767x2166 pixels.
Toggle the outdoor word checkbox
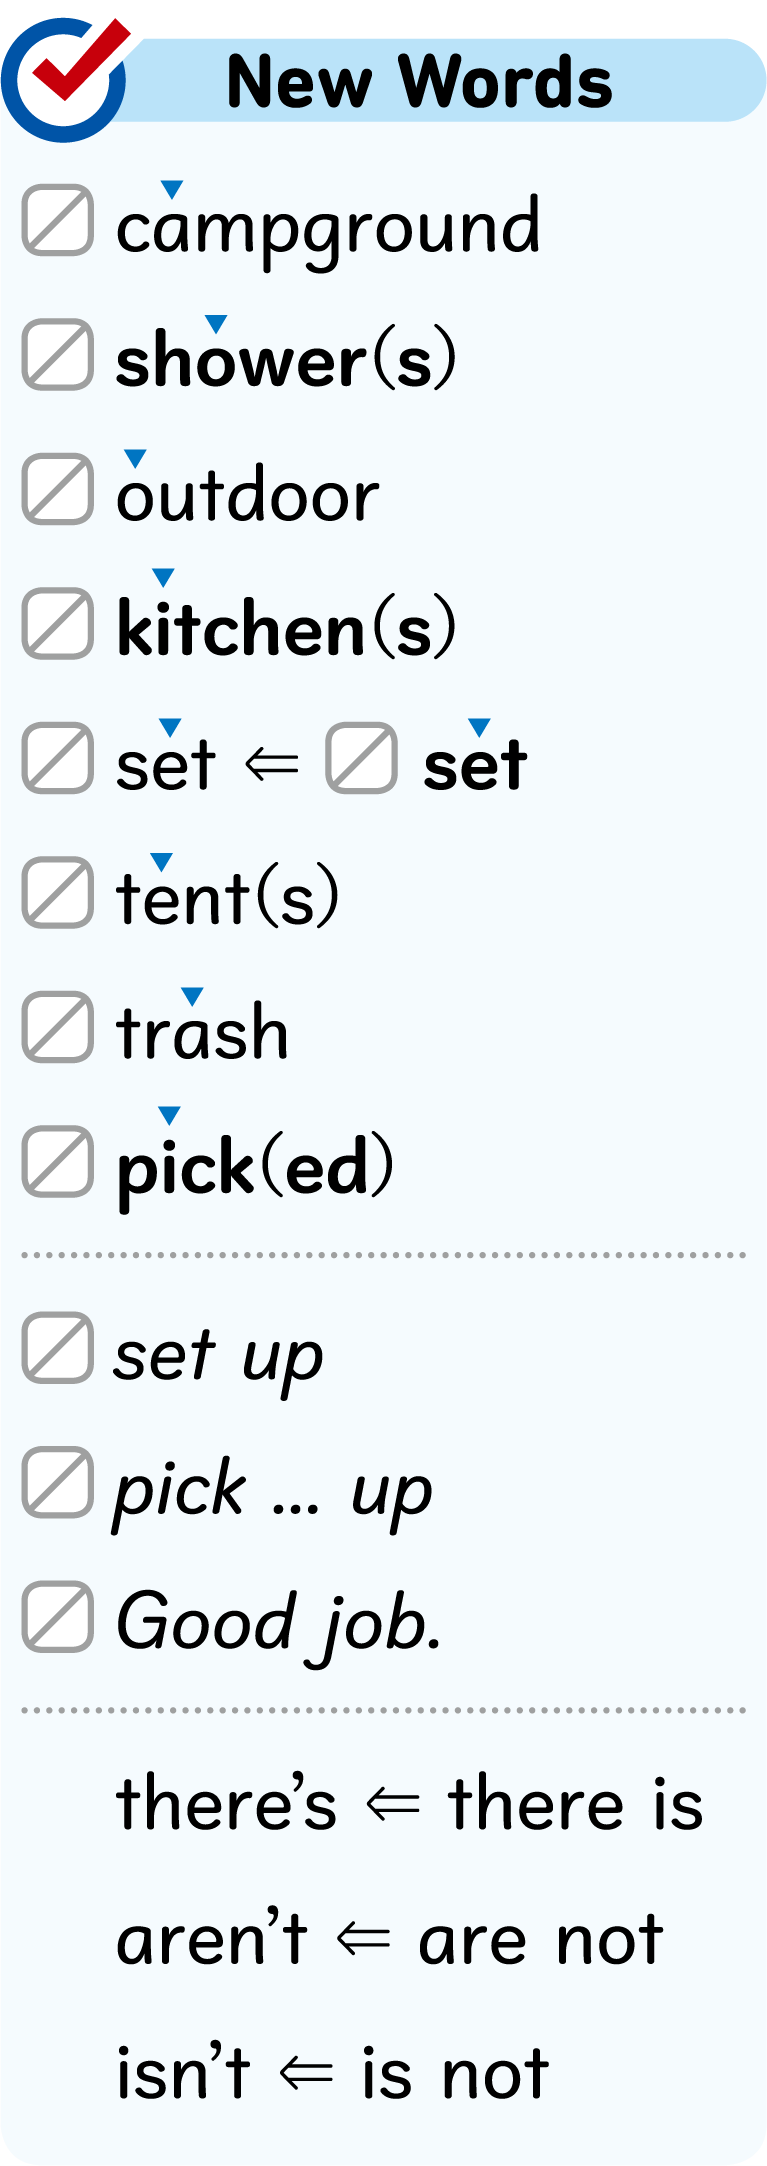tap(58, 489)
